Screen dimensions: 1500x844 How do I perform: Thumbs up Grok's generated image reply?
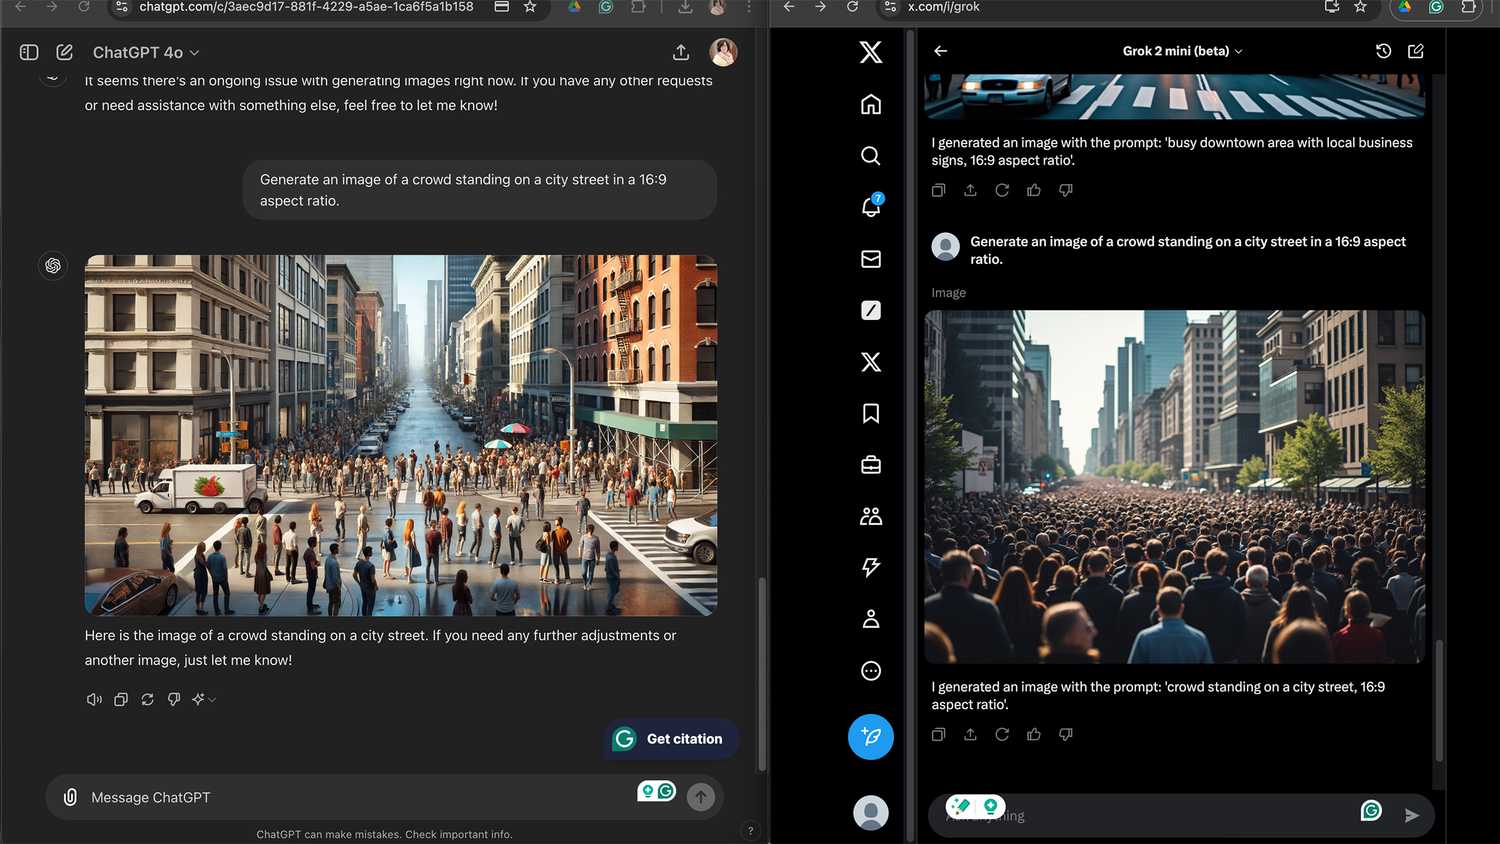[x=1033, y=734]
